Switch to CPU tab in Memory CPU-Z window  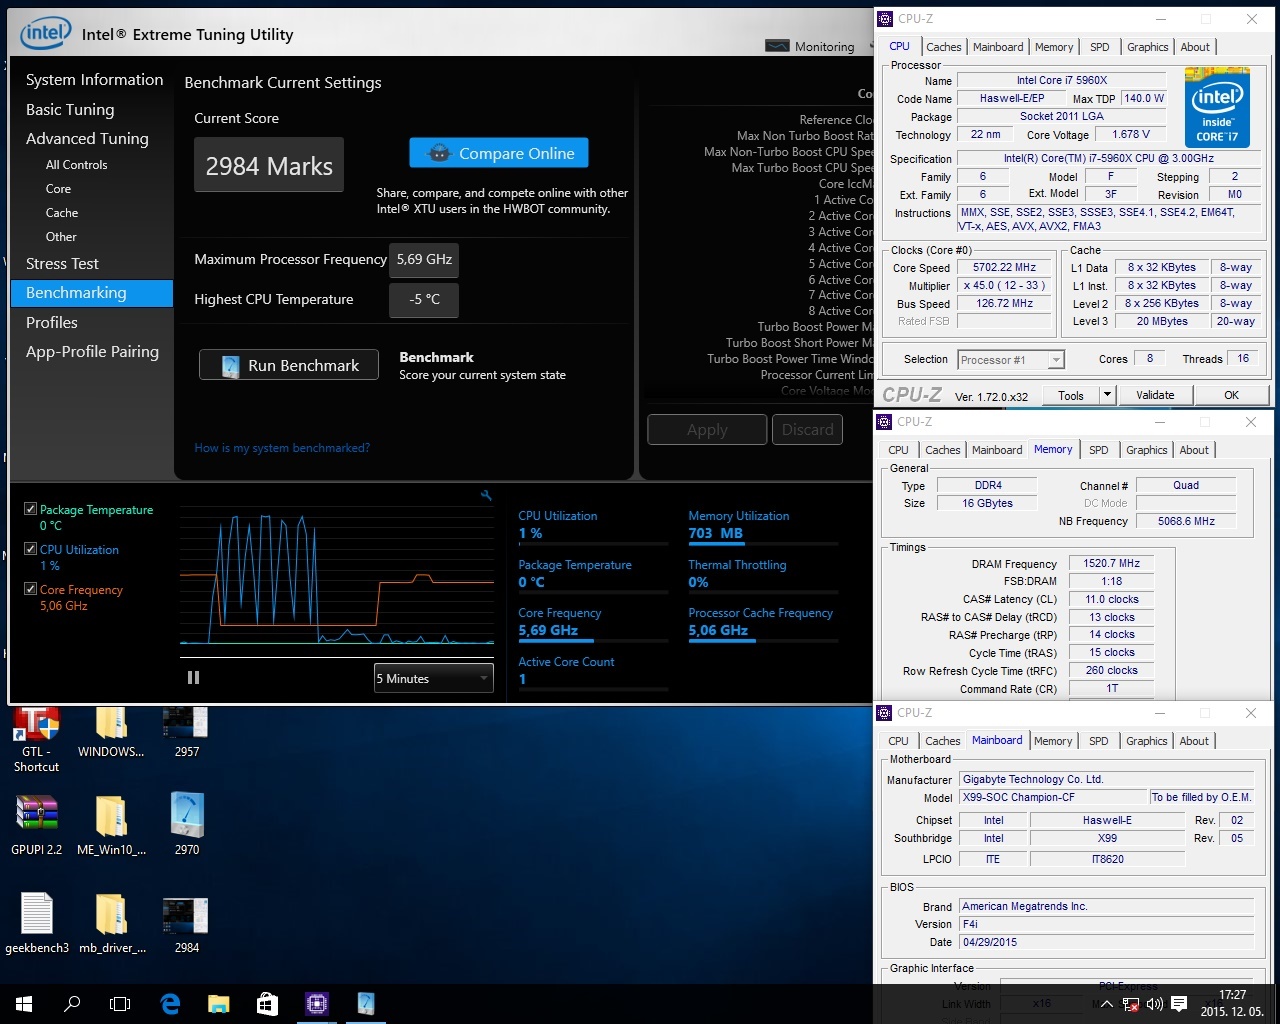point(898,450)
